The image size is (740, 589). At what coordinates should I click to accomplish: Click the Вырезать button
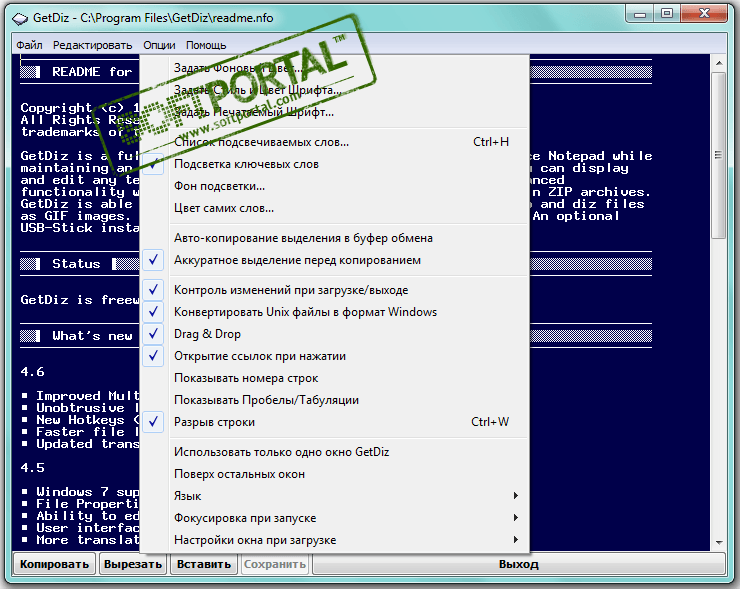pyautogui.click(x=133, y=564)
